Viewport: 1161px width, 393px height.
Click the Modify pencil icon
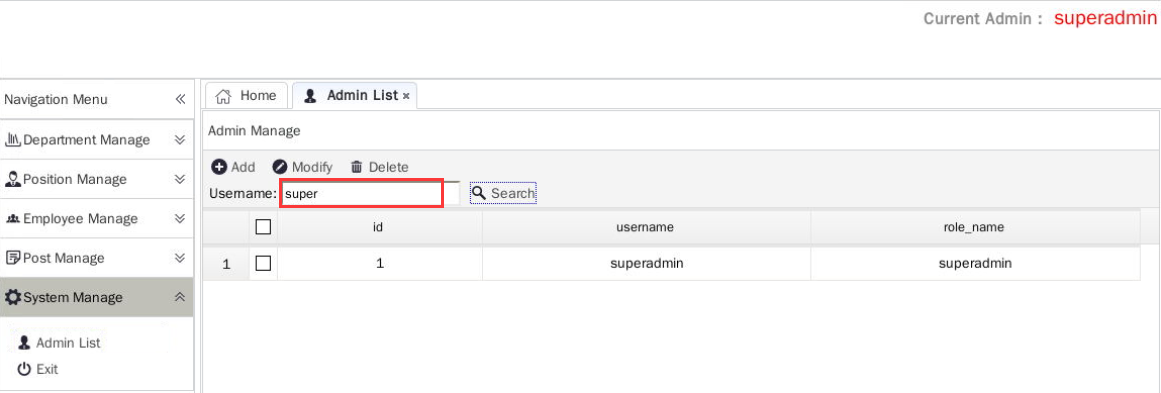click(279, 167)
